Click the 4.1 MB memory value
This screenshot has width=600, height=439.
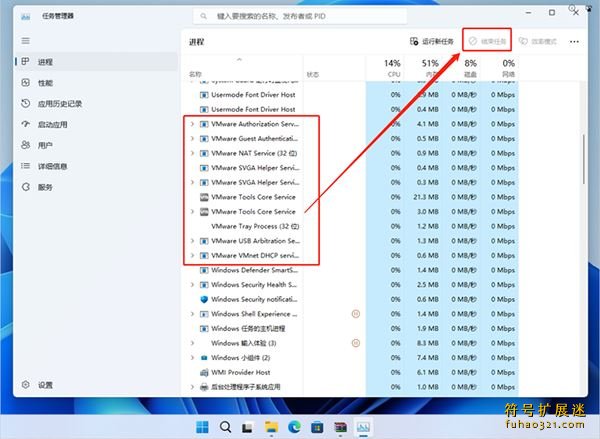[428, 124]
